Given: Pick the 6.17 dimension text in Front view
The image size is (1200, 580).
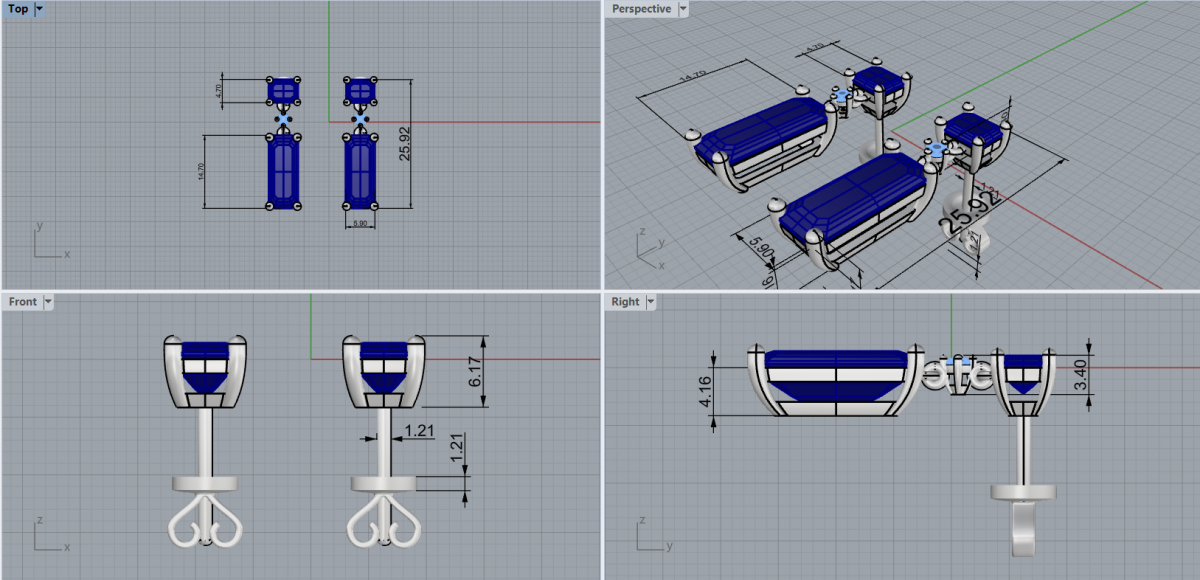Looking at the screenshot, I should 476,372.
